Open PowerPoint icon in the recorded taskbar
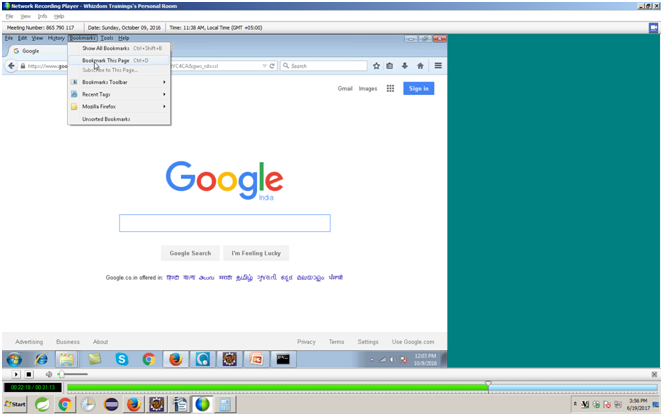 [256, 359]
